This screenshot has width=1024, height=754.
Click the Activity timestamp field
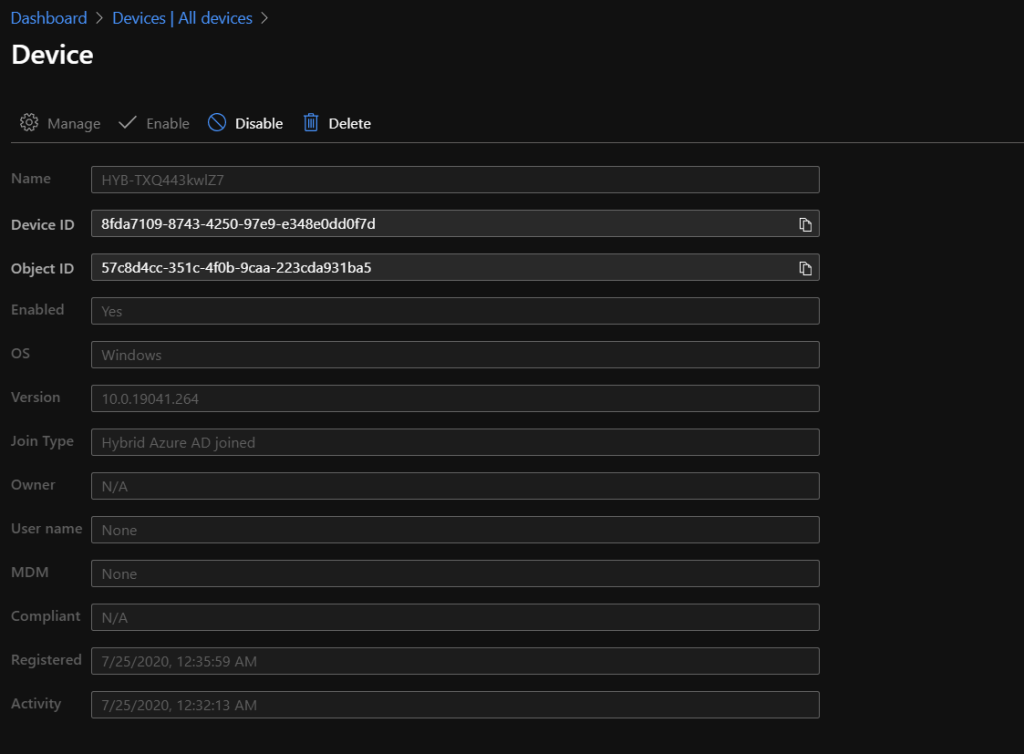coord(454,705)
